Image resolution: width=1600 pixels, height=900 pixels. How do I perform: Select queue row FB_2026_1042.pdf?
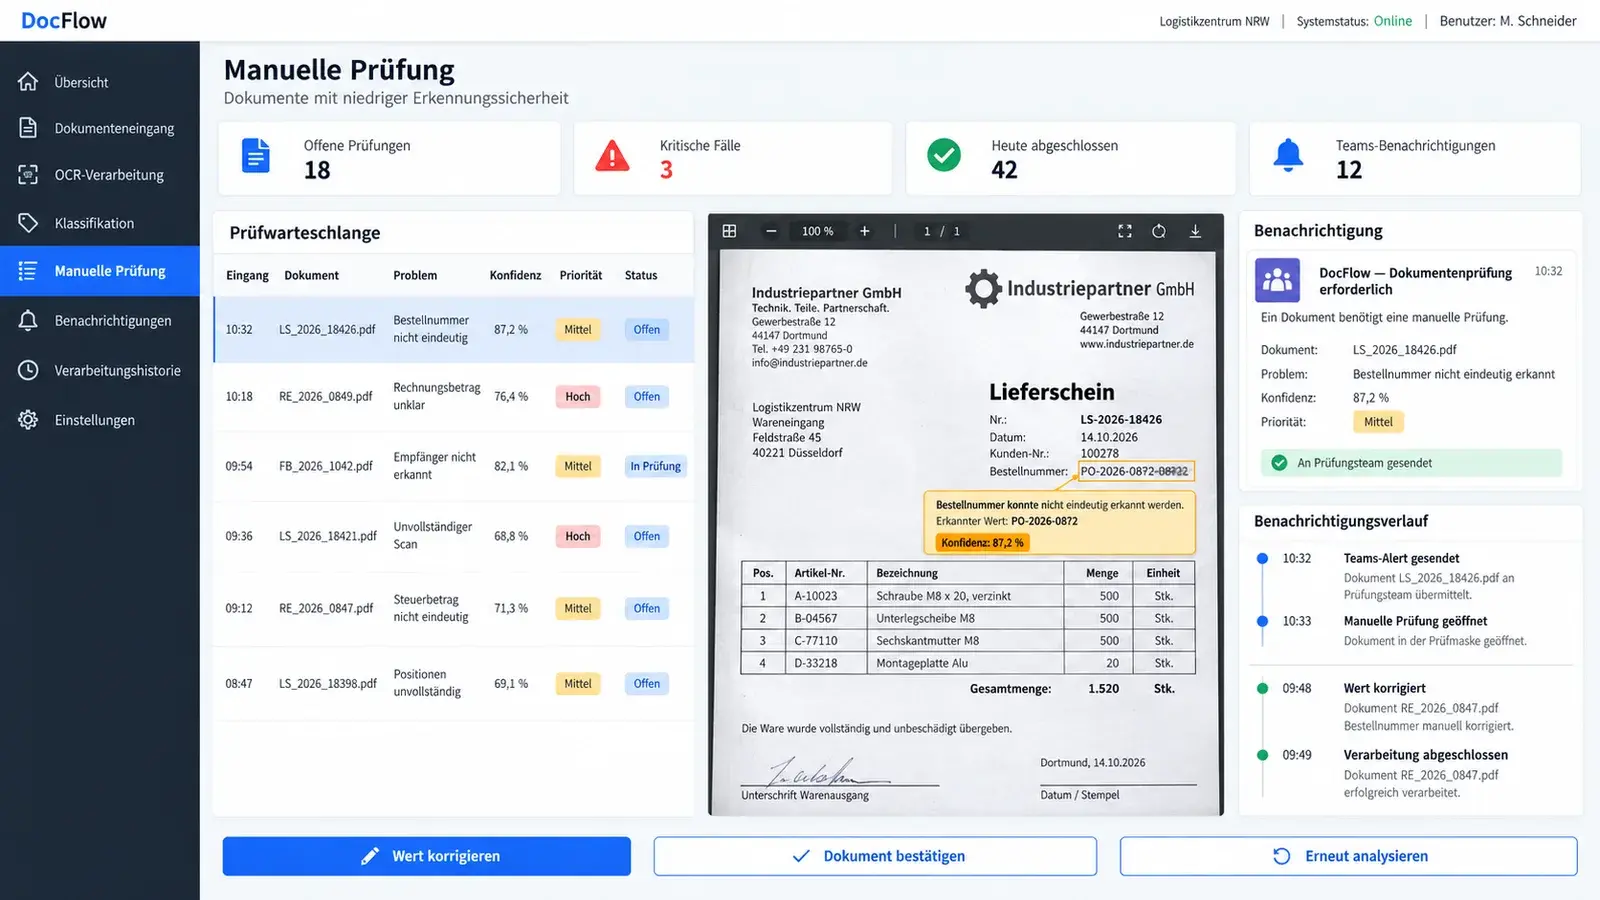click(x=454, y=466)
